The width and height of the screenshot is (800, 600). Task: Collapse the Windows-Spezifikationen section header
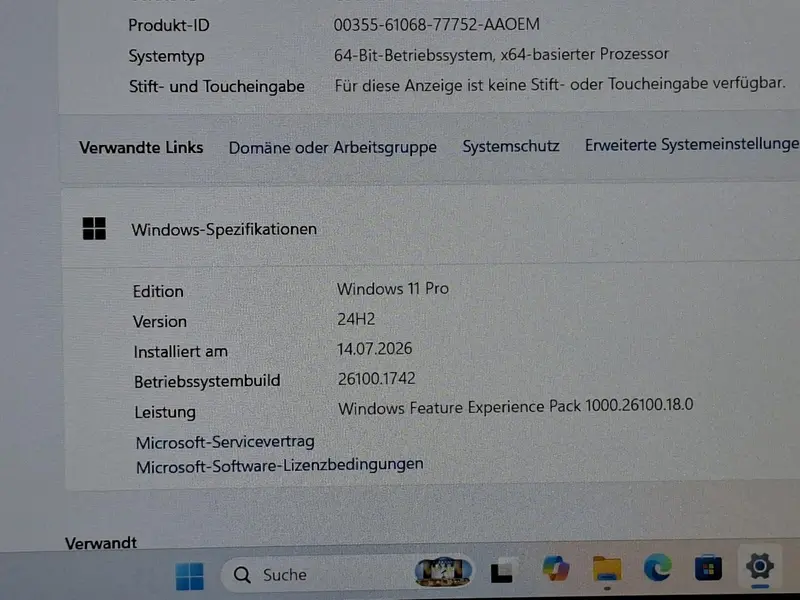click(x=430, y=228)
